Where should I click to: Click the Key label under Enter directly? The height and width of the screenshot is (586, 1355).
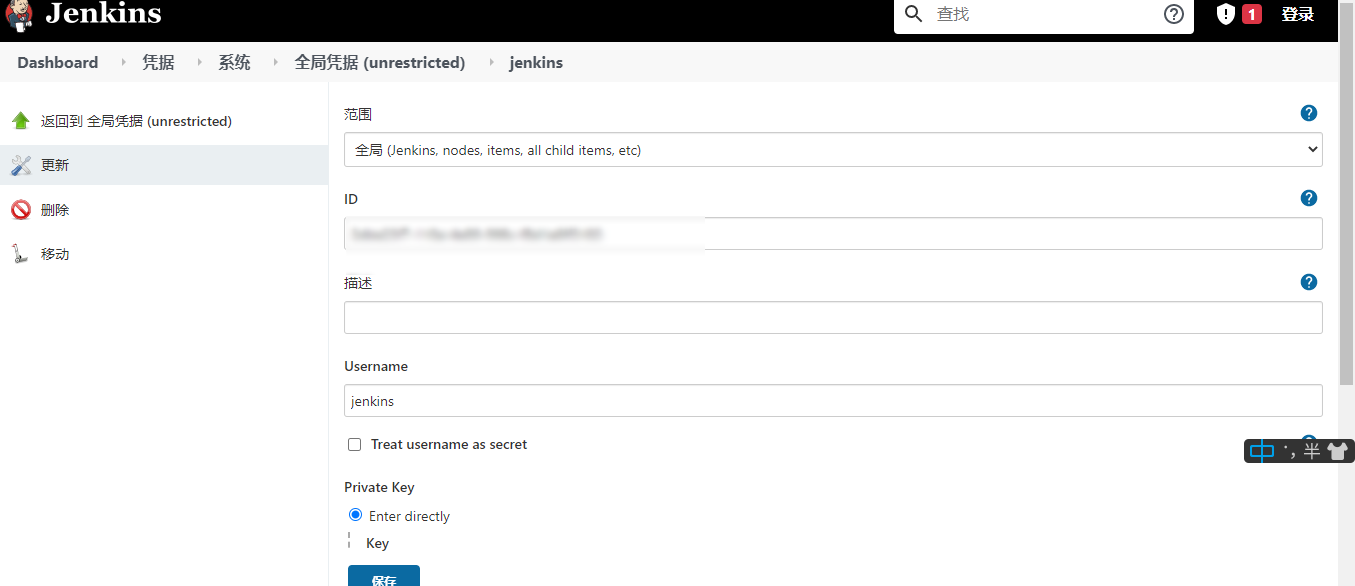[377, 543]
